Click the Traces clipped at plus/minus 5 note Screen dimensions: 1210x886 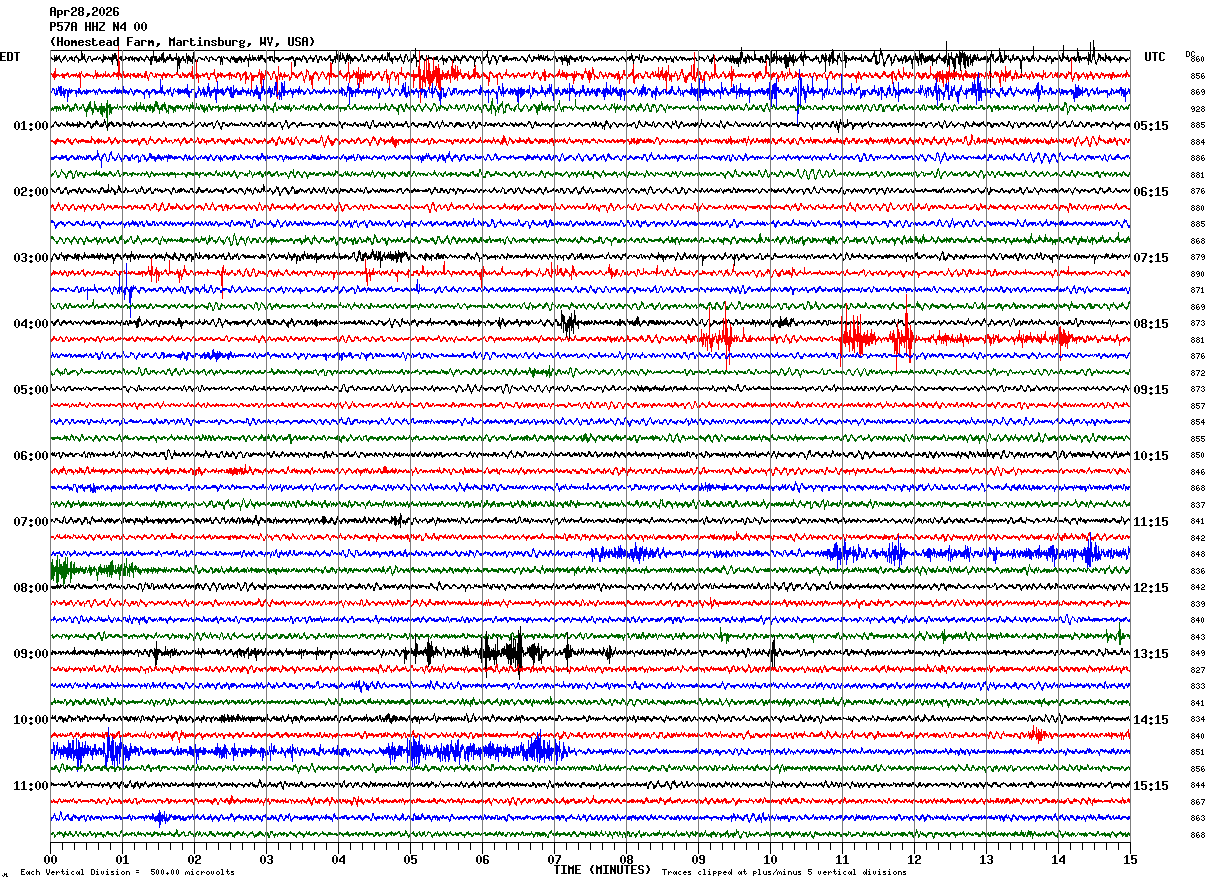point(784,873)
